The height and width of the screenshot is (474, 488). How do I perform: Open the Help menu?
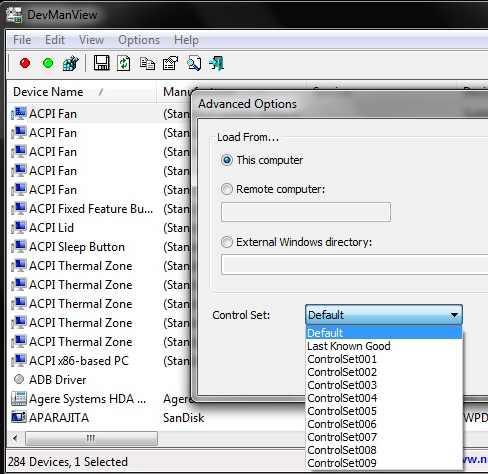[x=186, y=40]
